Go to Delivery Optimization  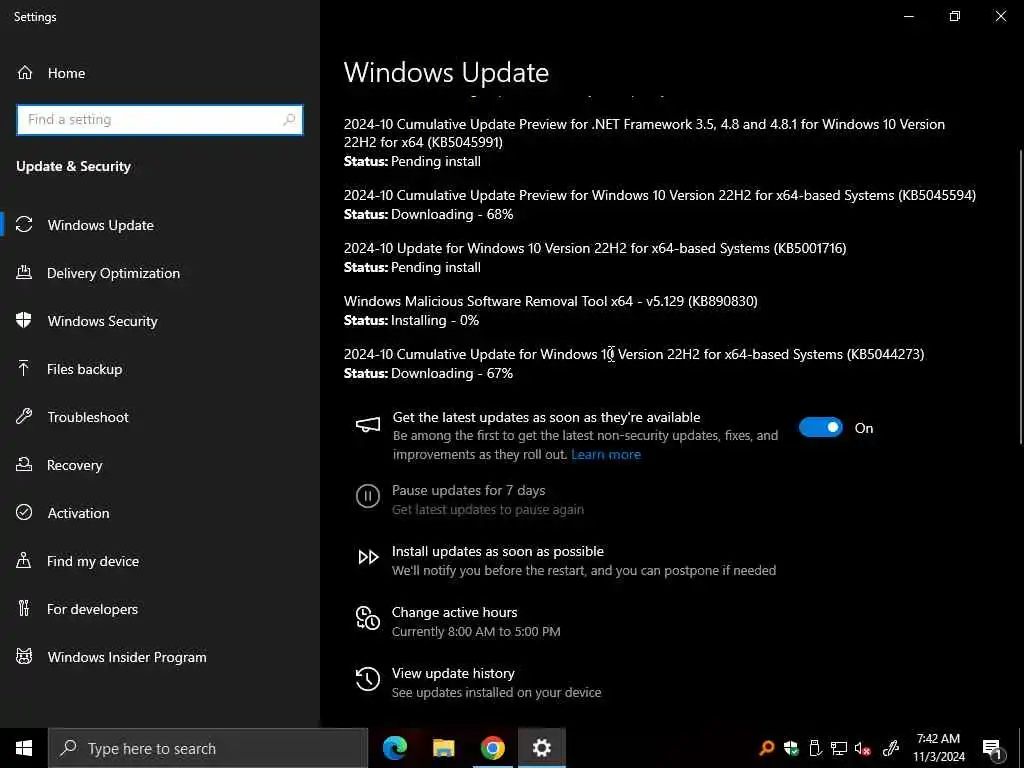pos(113,273)
